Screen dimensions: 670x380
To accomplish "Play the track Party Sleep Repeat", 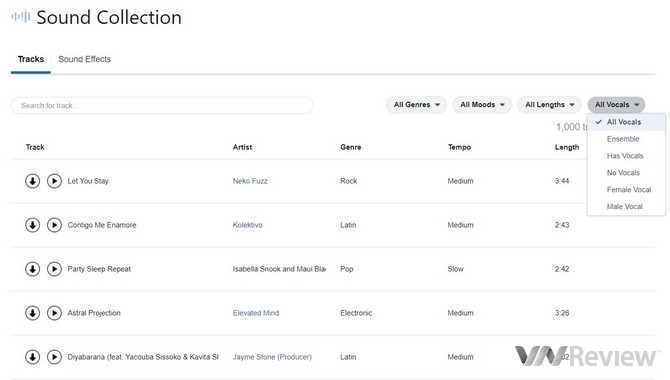I will 54,269.
